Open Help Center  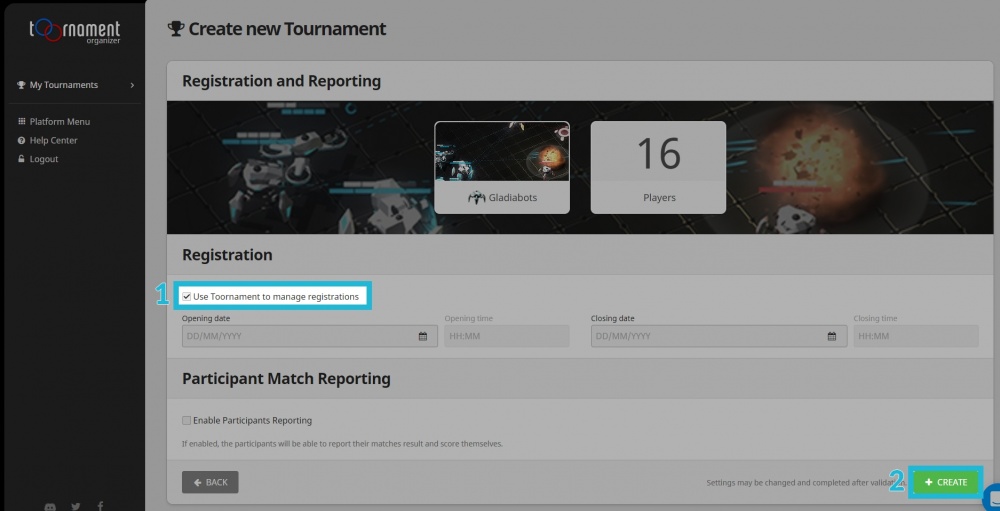tap(54, 140)
